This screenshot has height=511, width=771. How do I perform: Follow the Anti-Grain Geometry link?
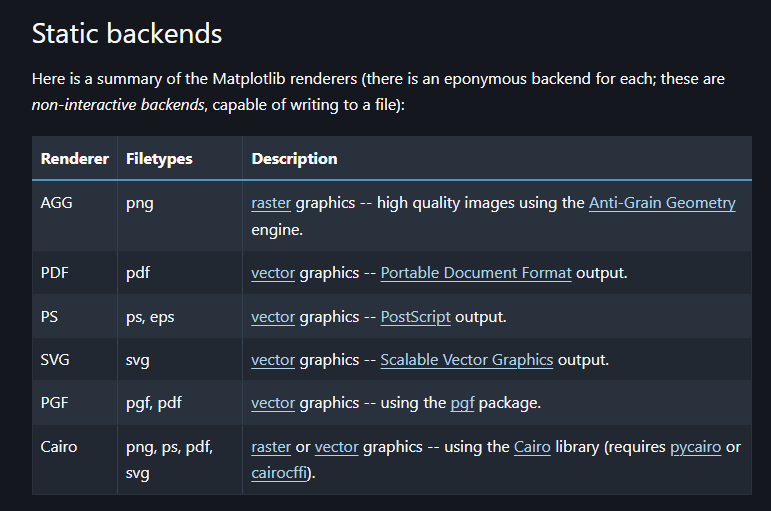[x=662, y=203]
